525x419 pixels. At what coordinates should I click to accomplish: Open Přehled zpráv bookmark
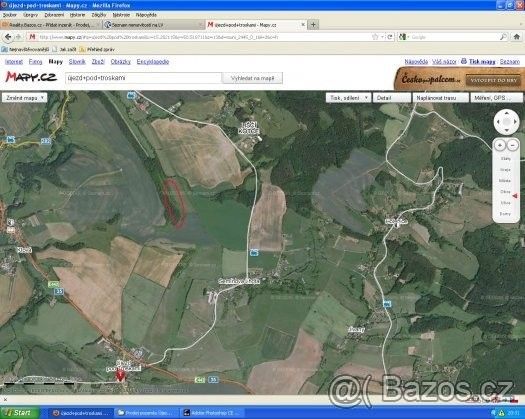click(97, 50)
